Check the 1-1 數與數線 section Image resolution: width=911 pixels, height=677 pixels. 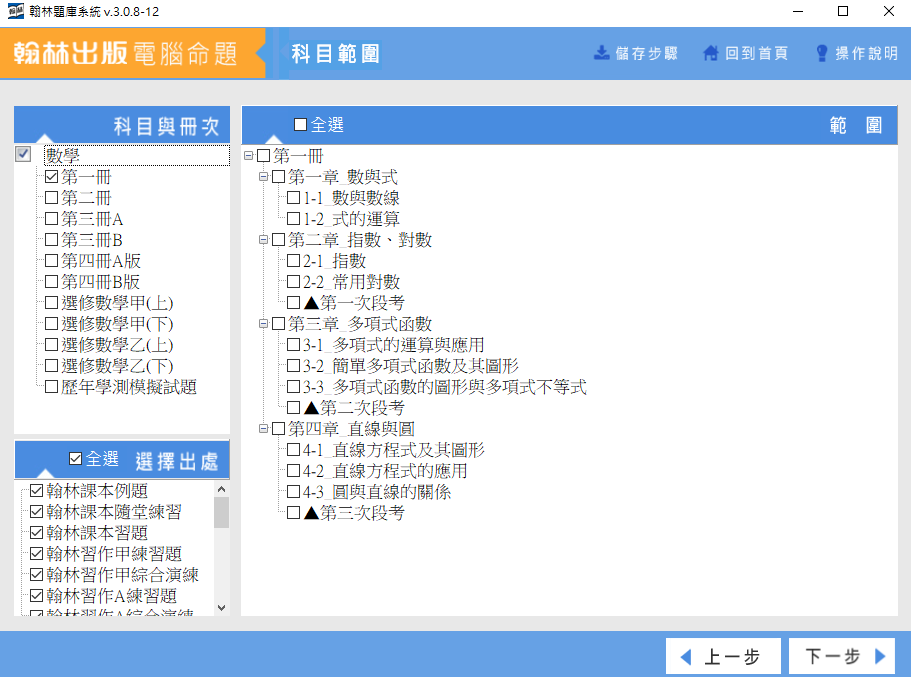pyautogui.click(x=294, y=198)
